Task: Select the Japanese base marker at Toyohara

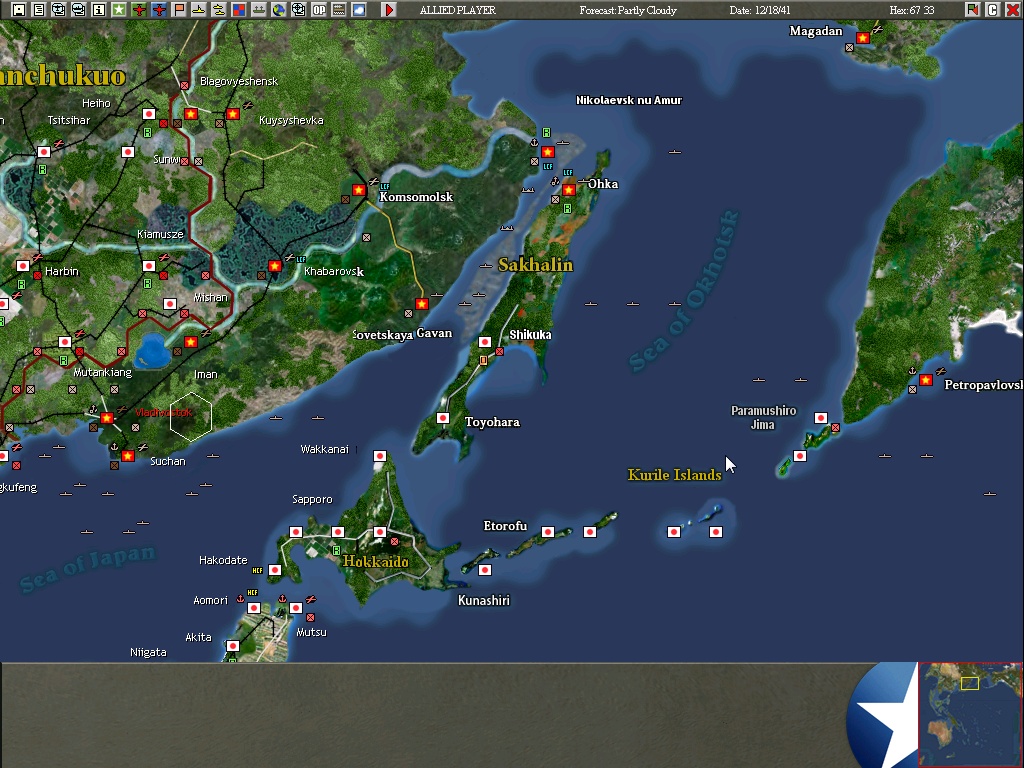Action: coord(443,418)
